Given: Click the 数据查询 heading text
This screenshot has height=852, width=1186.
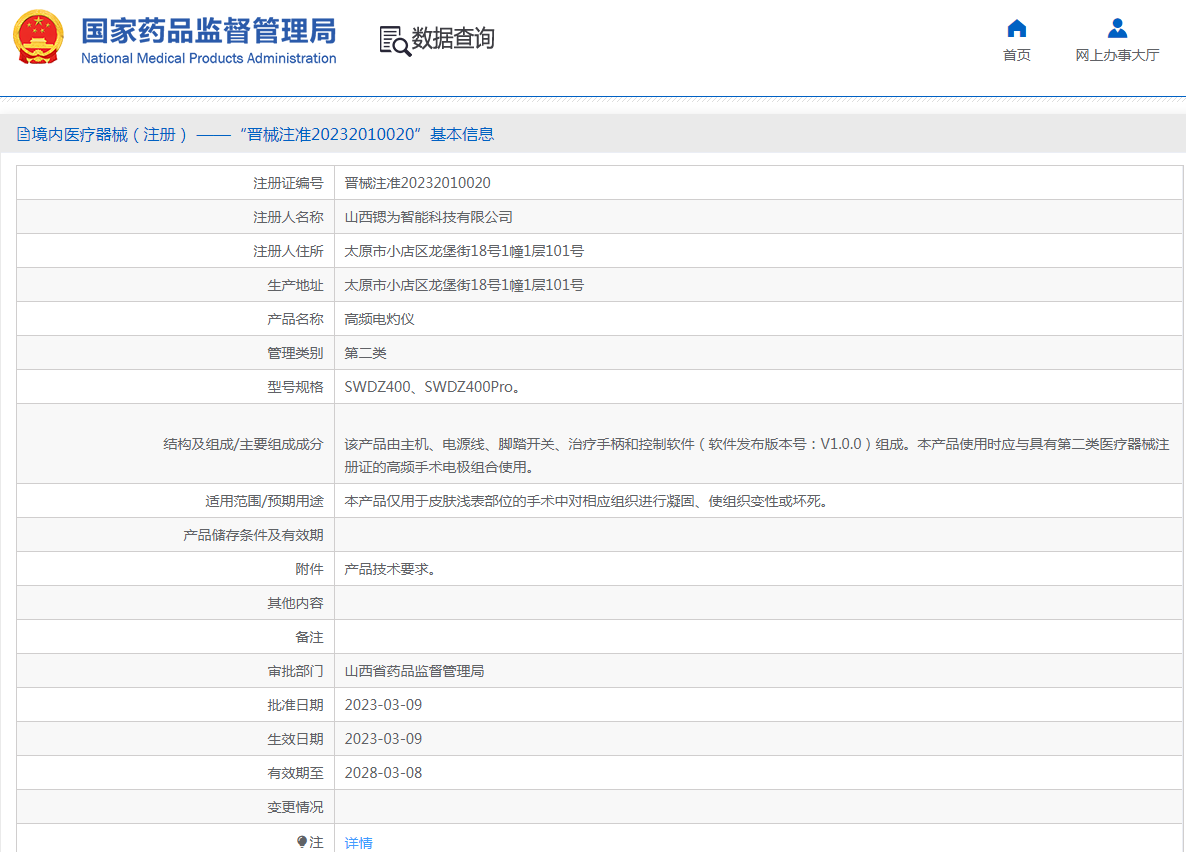Looking at the screenshot, I should [453, 39].
